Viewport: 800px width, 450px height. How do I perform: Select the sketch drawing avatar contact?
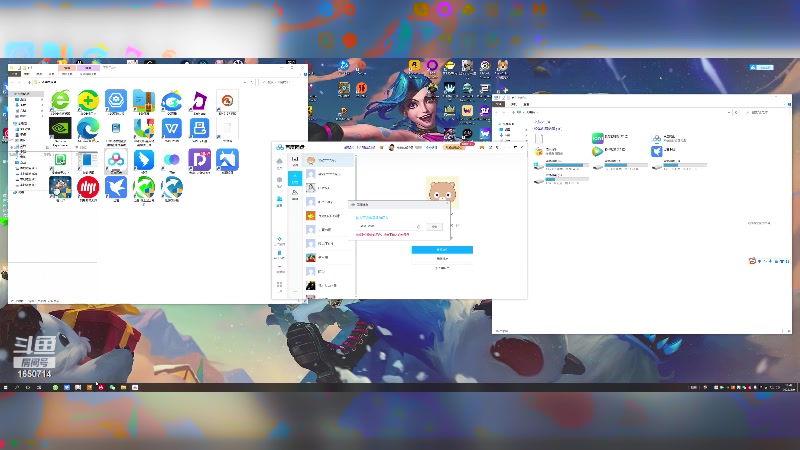[329, 188]
